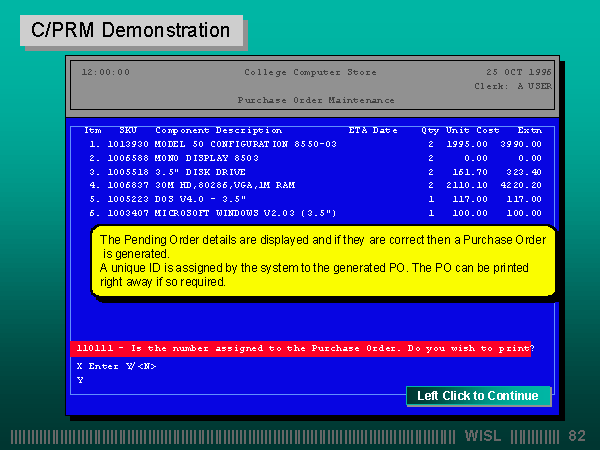Click the 12:00:00 time display
The image size is (600, 450).
[x=105, y=72]
